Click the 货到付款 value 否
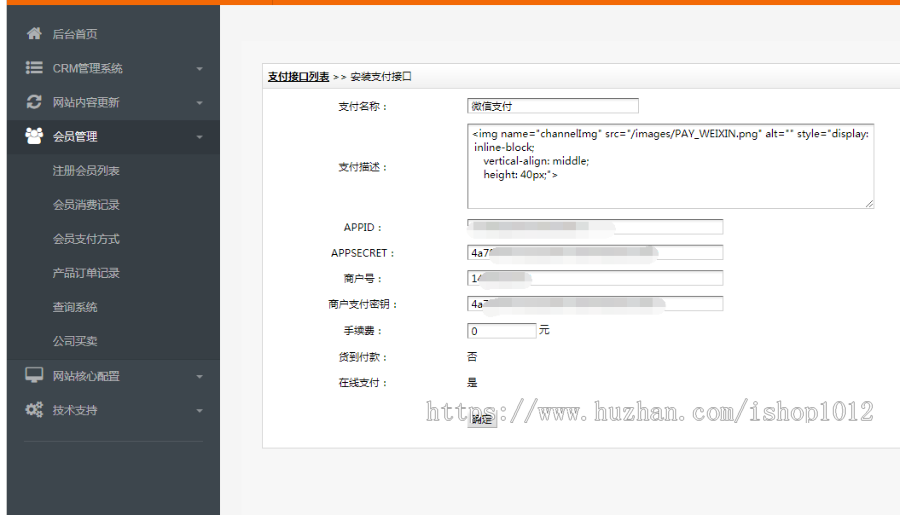The height and width of the screenshot is (515, 900). point(472,357)
